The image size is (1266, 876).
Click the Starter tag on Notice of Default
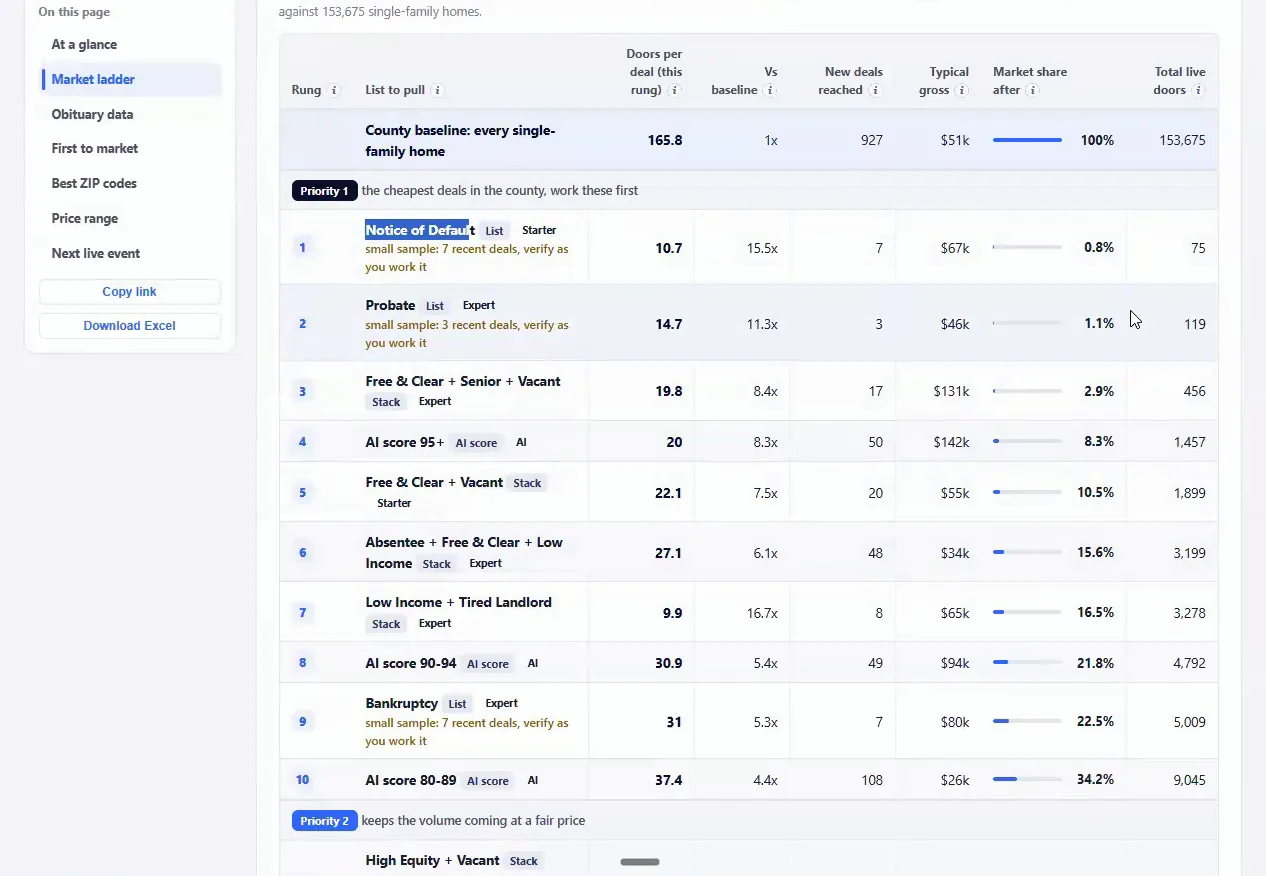(539, 230)
